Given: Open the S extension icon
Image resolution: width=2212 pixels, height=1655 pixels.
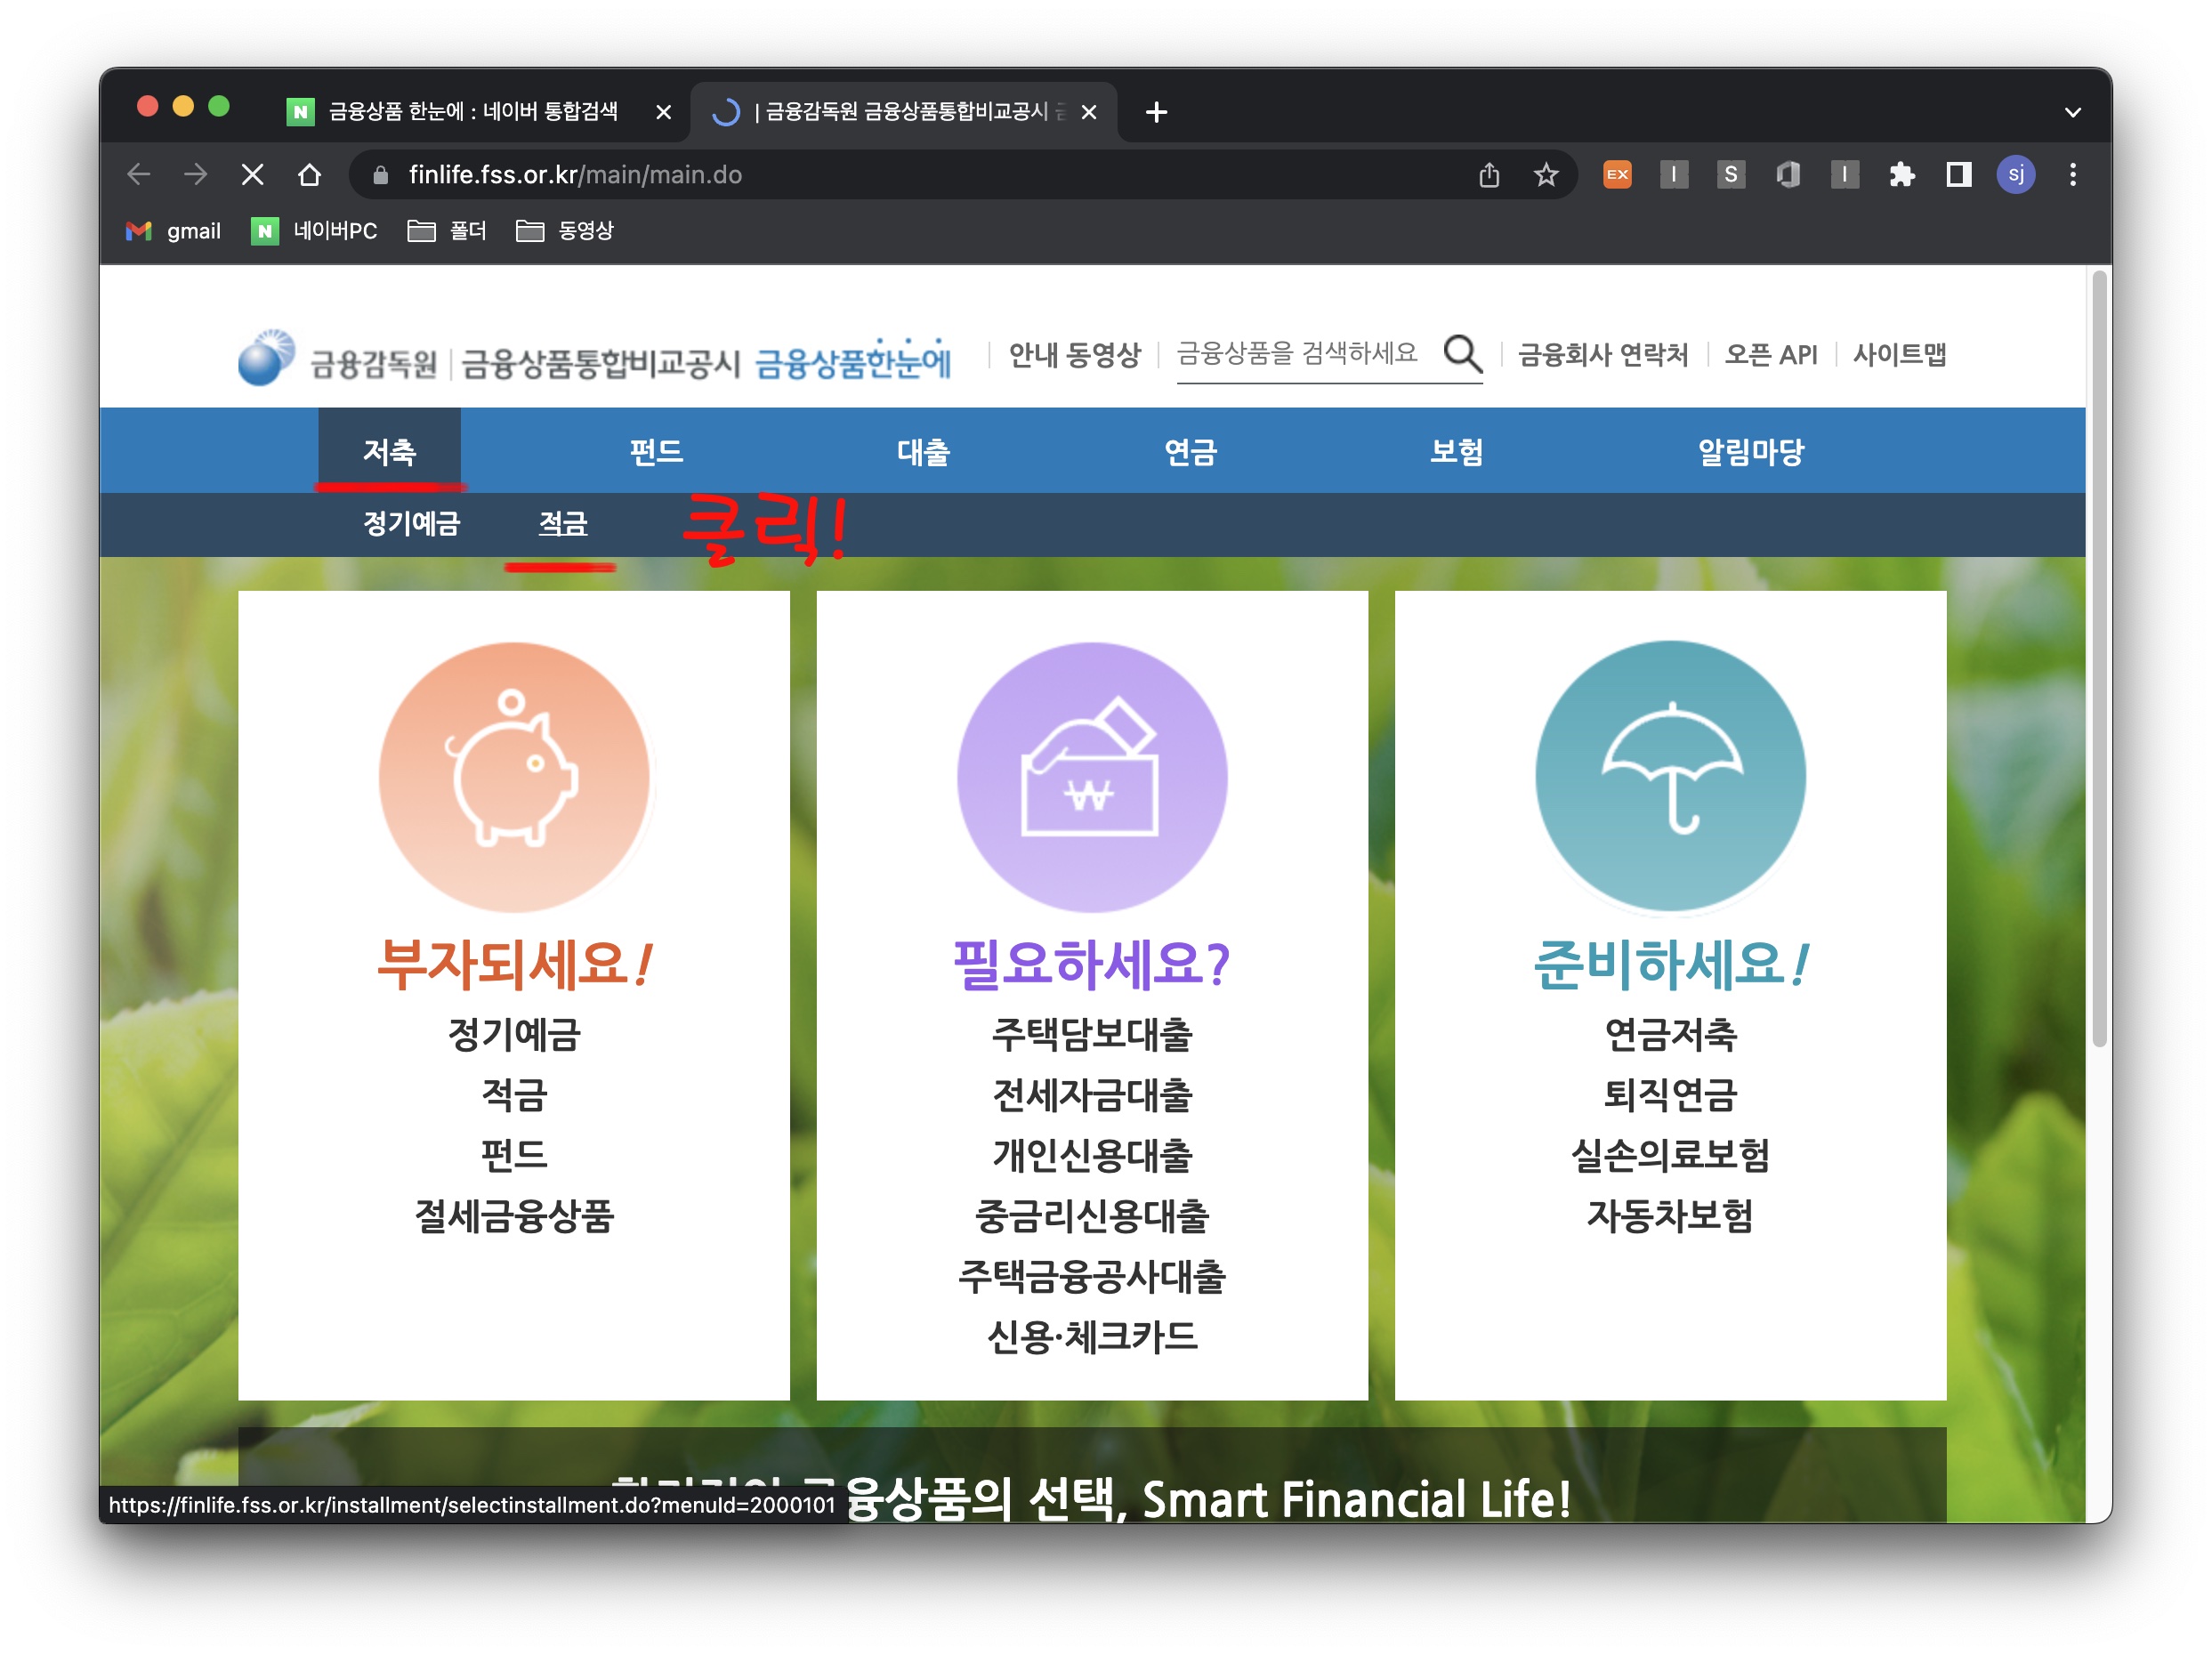Looking at the screenshot, I should pyautogui.click(x=1731, y=175).
